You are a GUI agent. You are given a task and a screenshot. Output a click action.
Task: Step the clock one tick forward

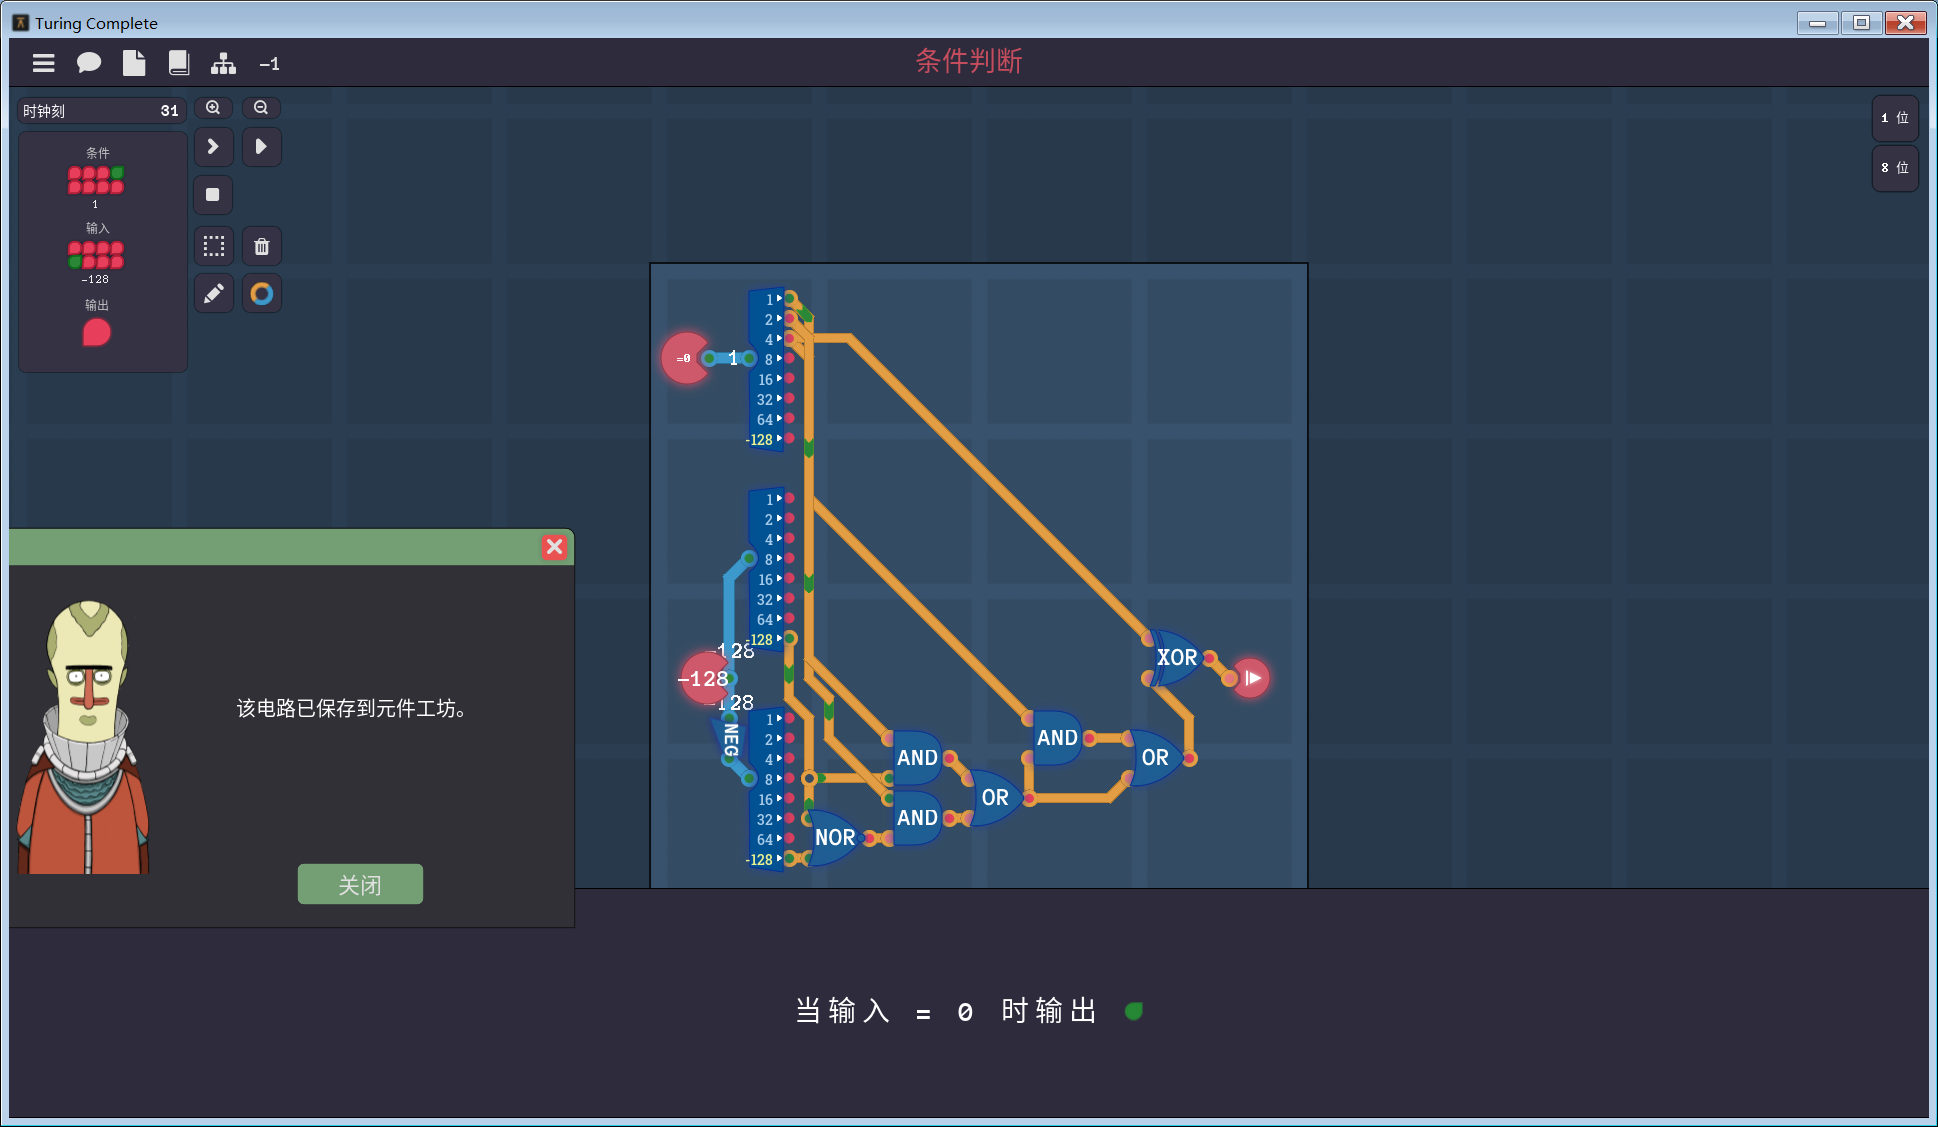click(213, 147)
